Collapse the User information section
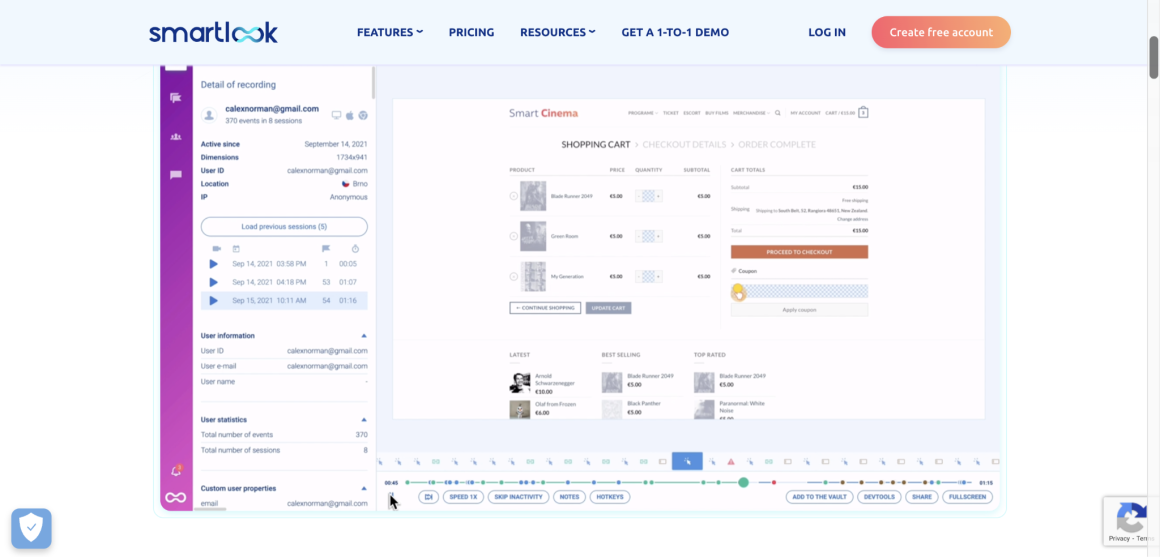 pos(364,336)
